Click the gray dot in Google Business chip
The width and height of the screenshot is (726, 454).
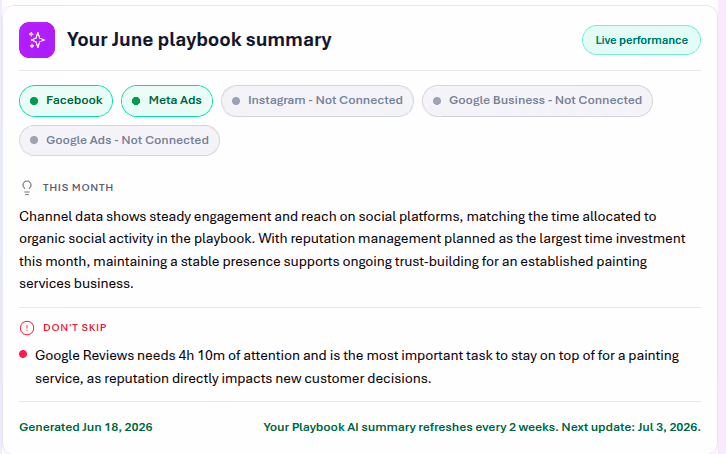437,101
